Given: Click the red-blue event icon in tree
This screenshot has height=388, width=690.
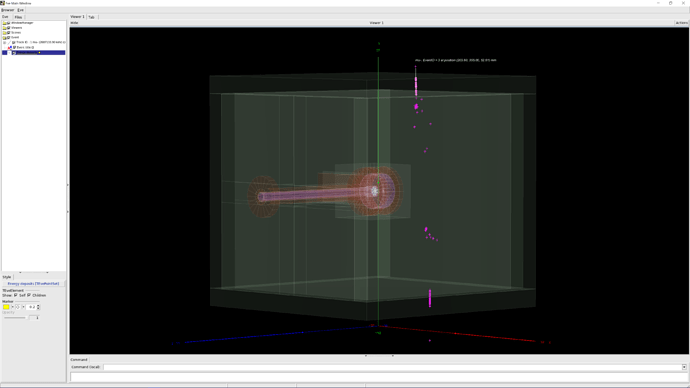Looking at the screenshot, I should pyautogui.click(x=9, y=48).
